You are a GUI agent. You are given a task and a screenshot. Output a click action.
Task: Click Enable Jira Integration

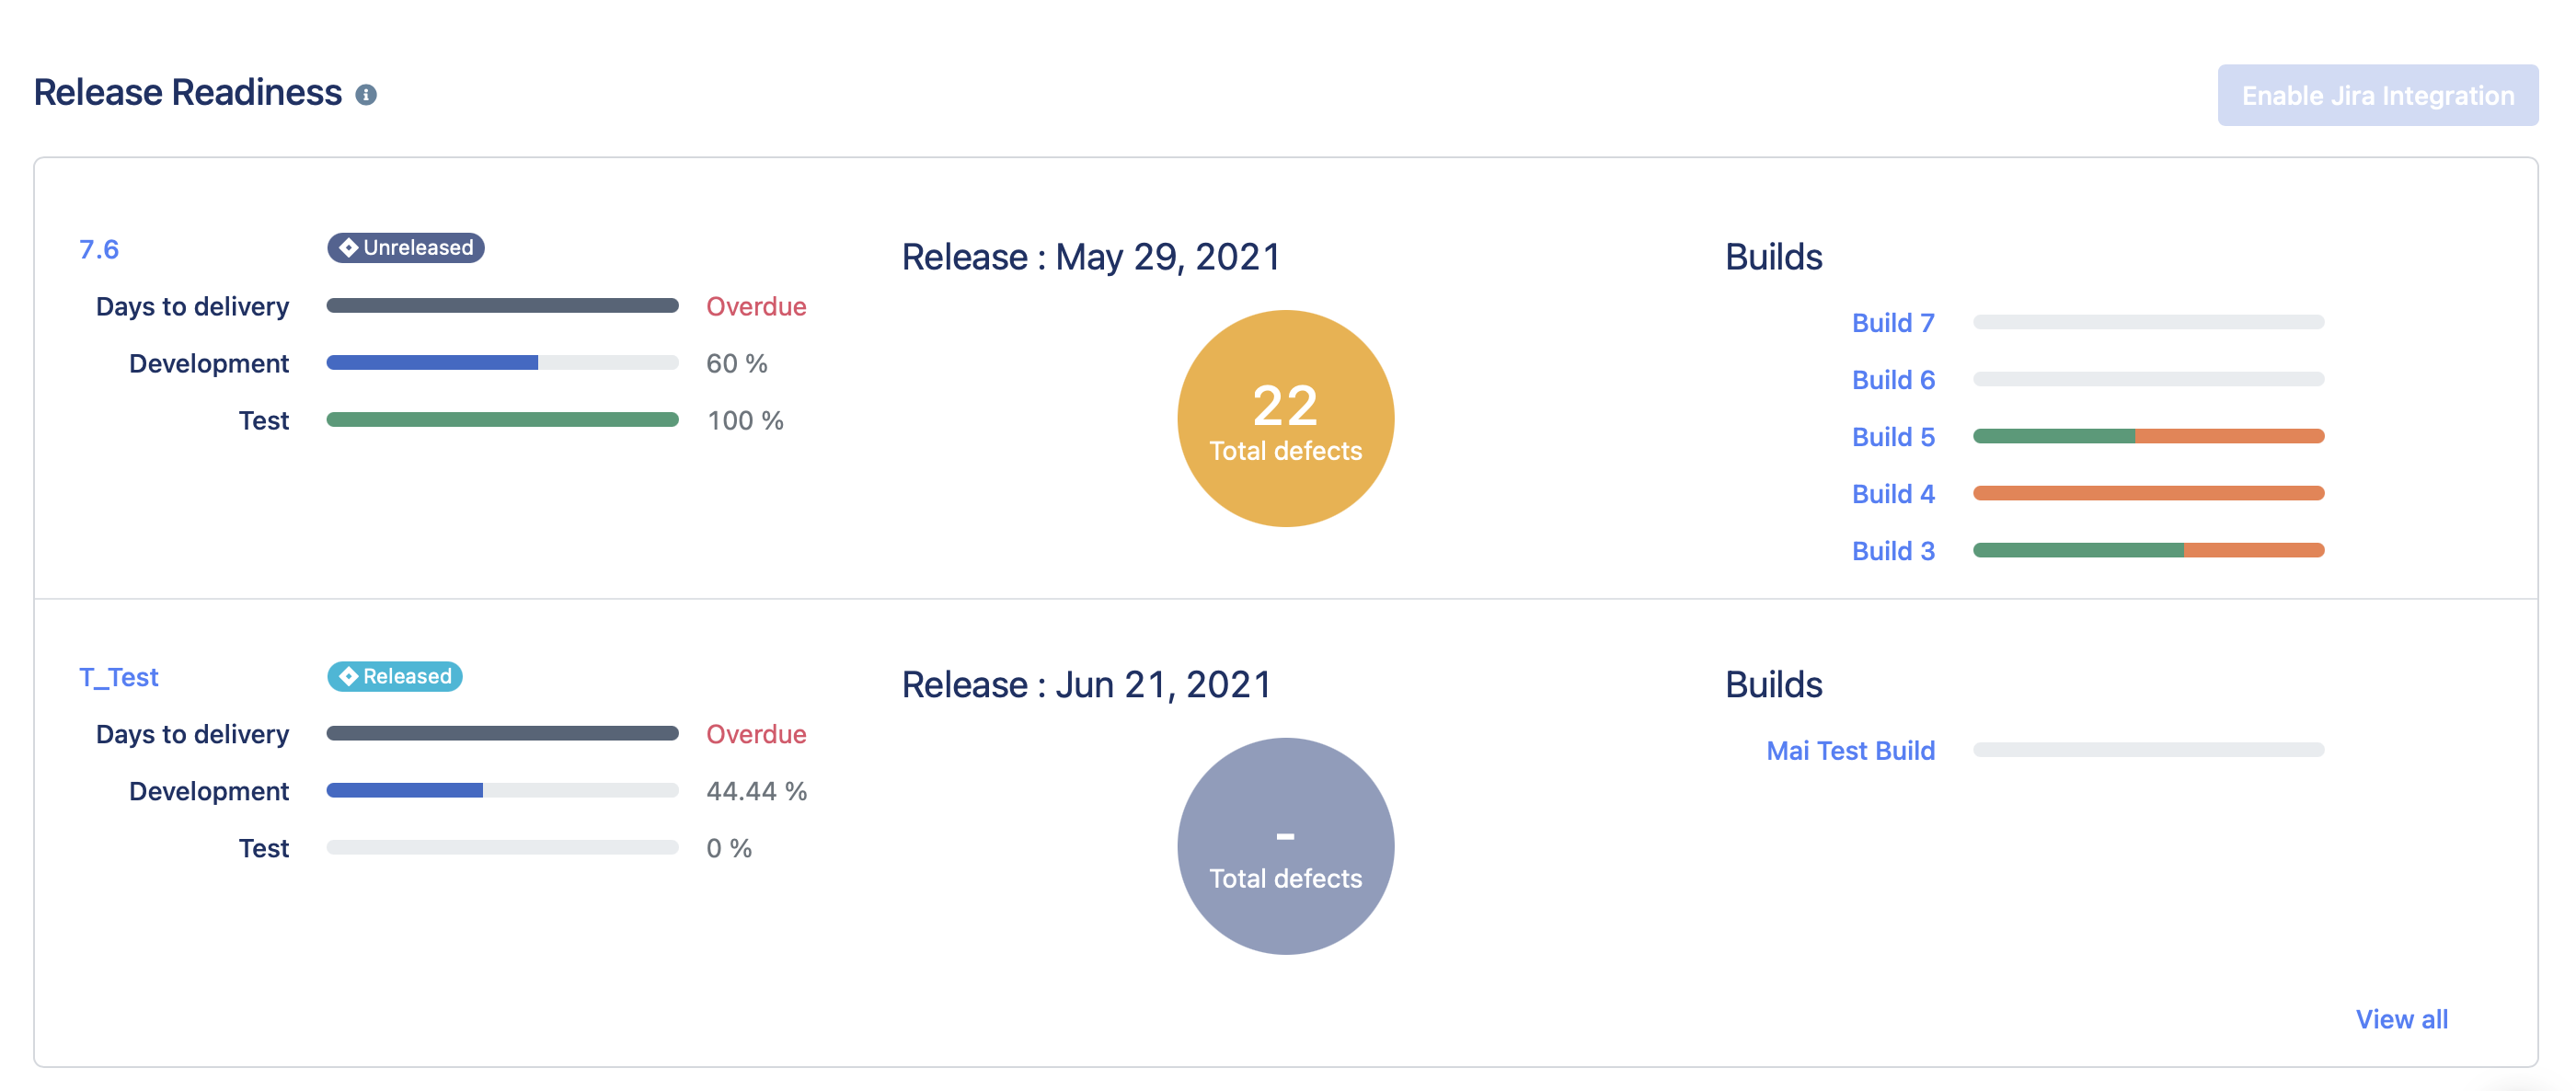point(2378,95)
